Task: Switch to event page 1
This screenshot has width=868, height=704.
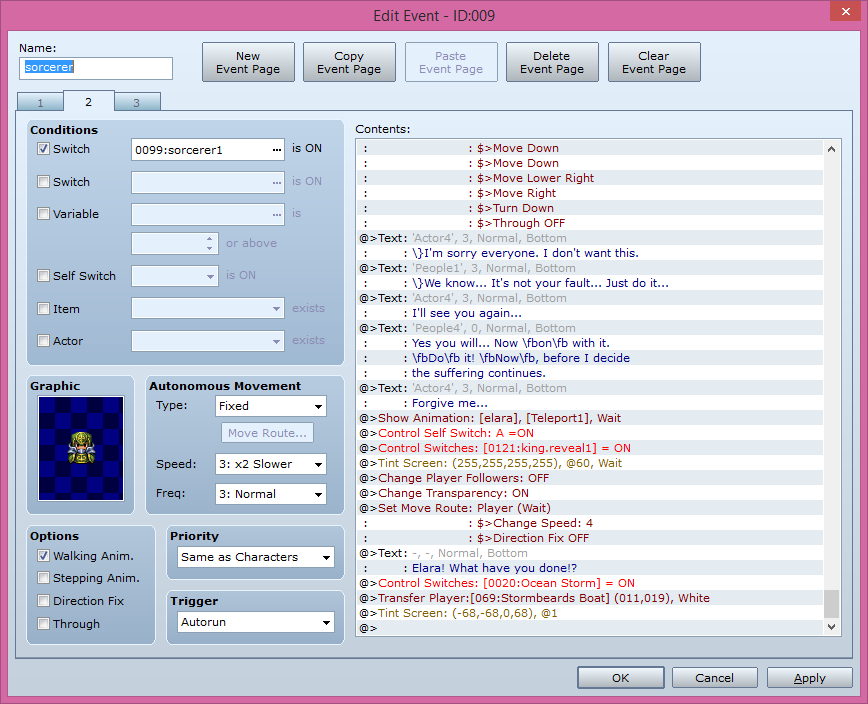Action: (x=39, y=101)
